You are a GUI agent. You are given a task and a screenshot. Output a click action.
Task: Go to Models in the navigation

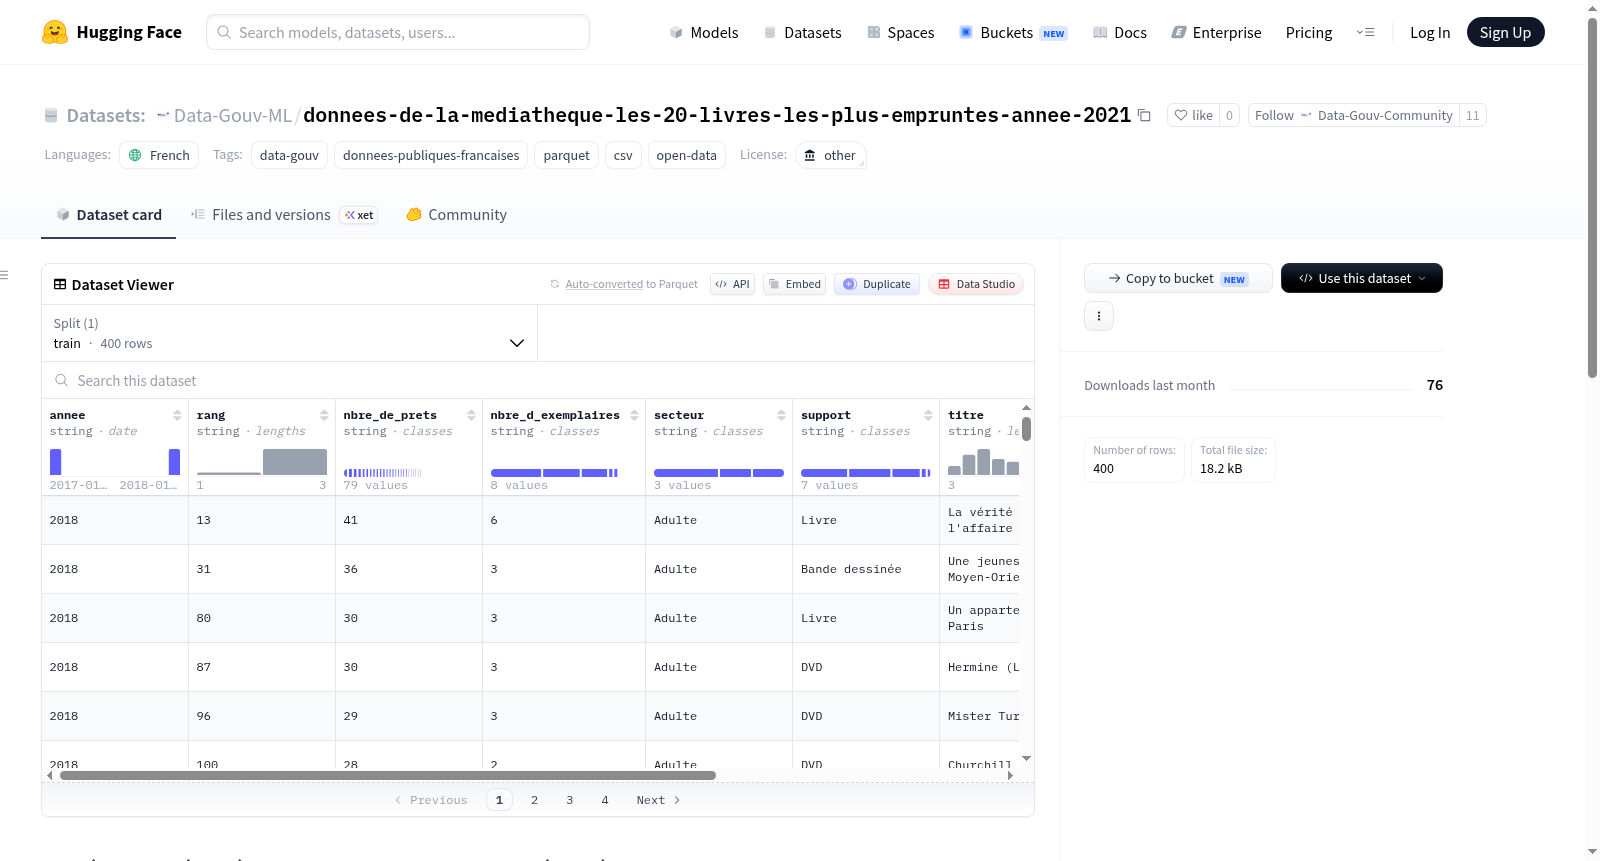point(704,32)
